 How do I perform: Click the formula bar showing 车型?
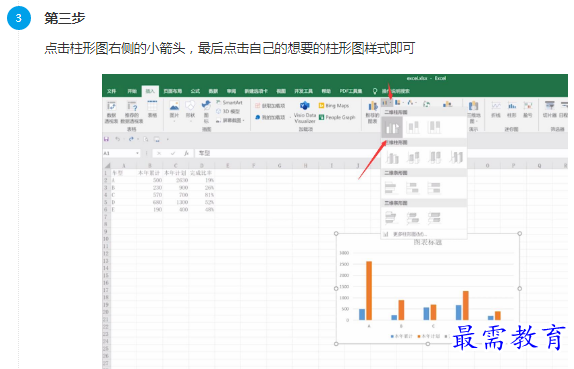tap(381, 153)
